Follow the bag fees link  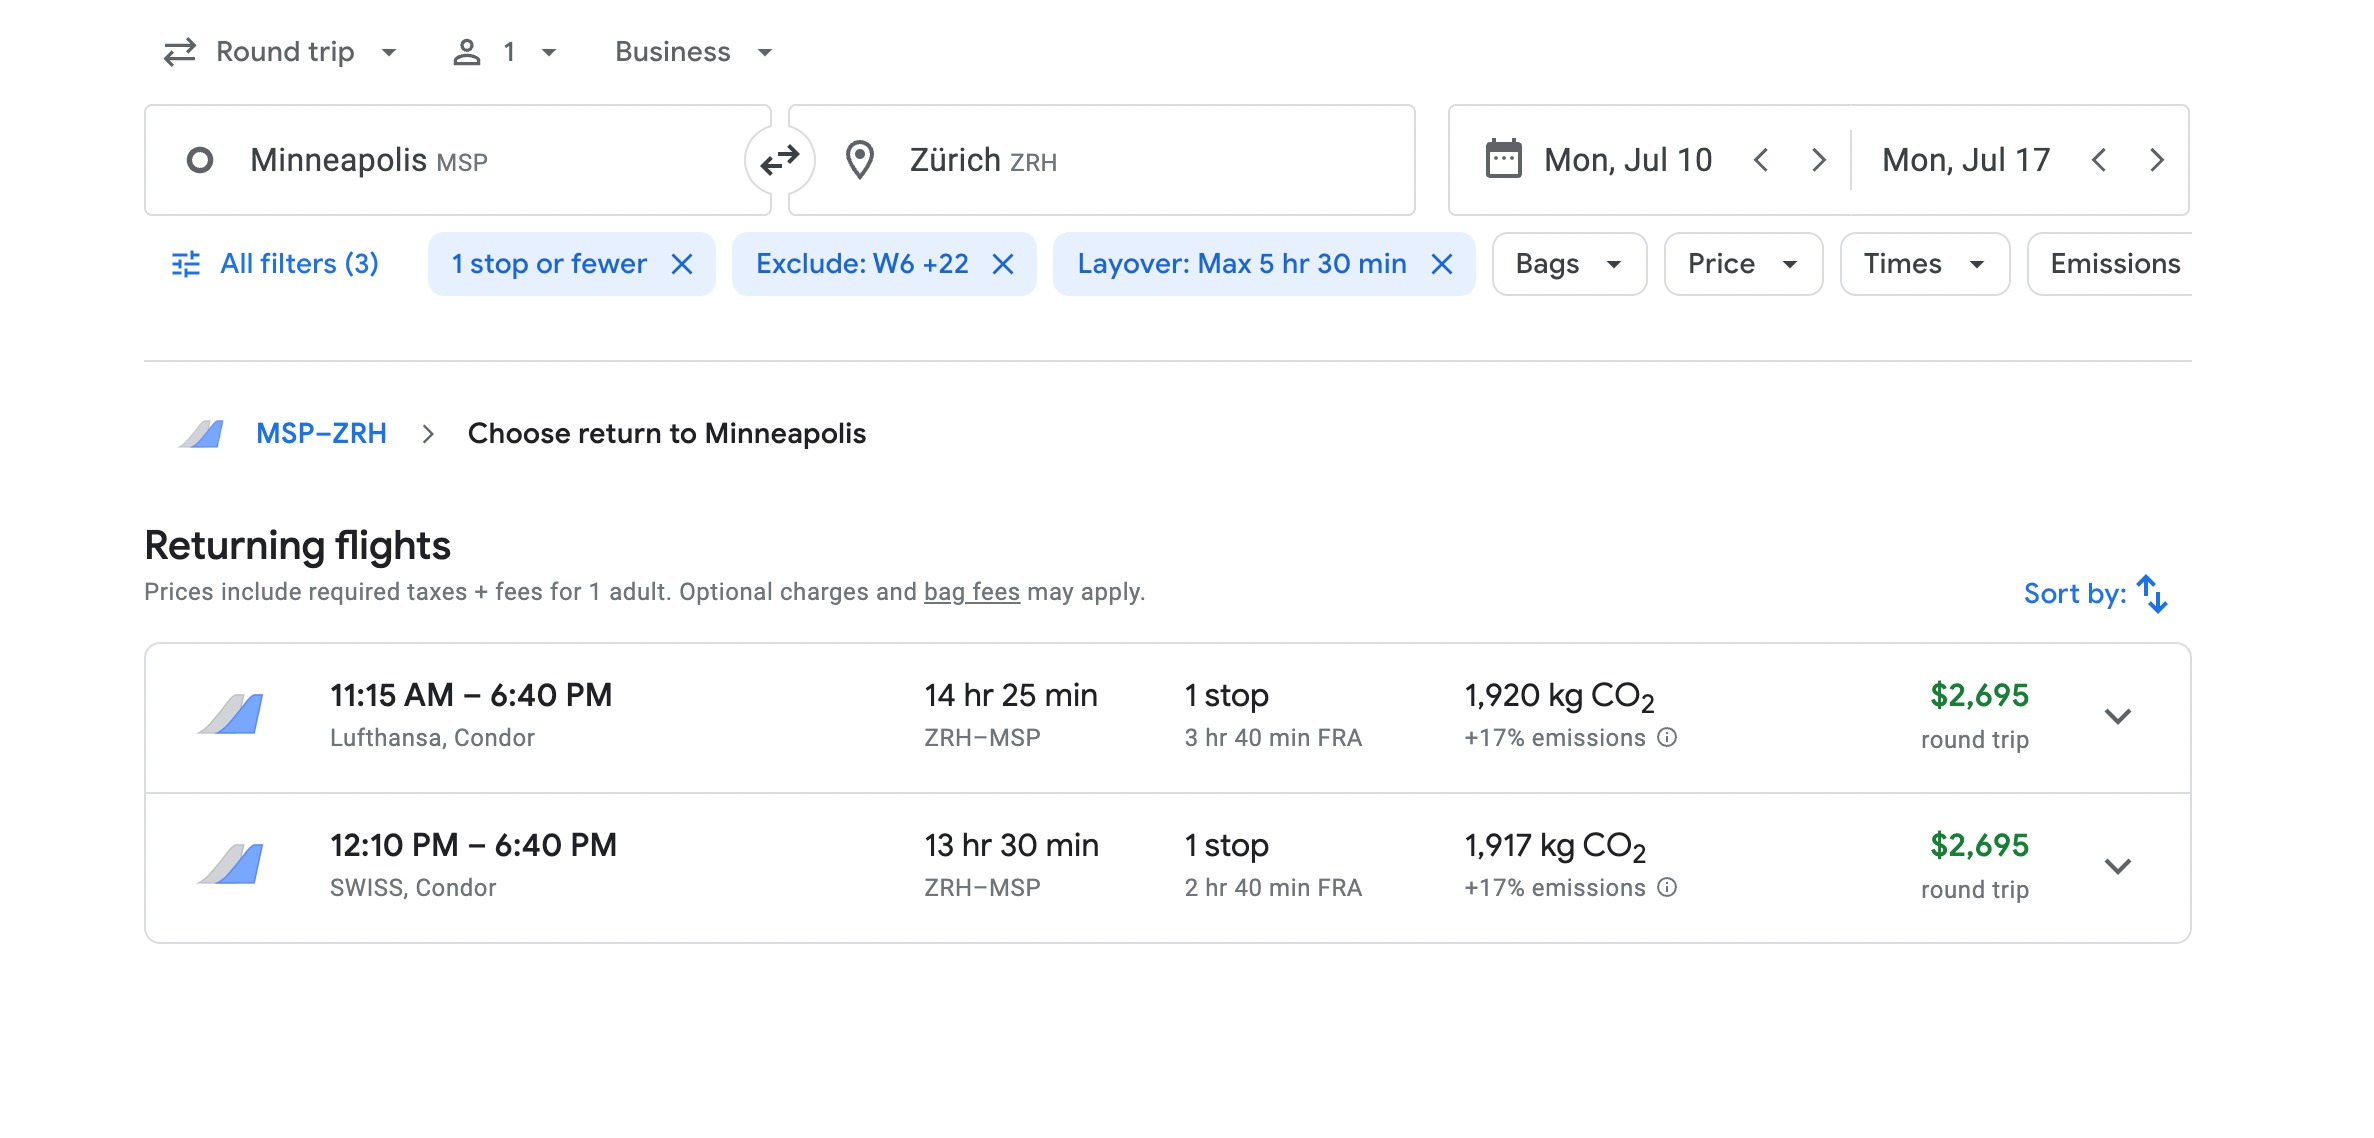tap(971, 592)
